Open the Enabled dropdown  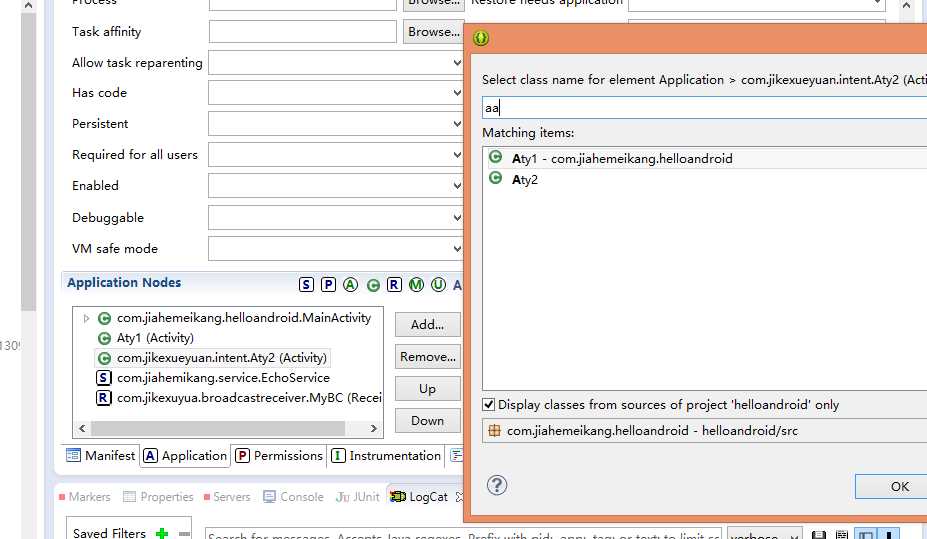point(336,186)
